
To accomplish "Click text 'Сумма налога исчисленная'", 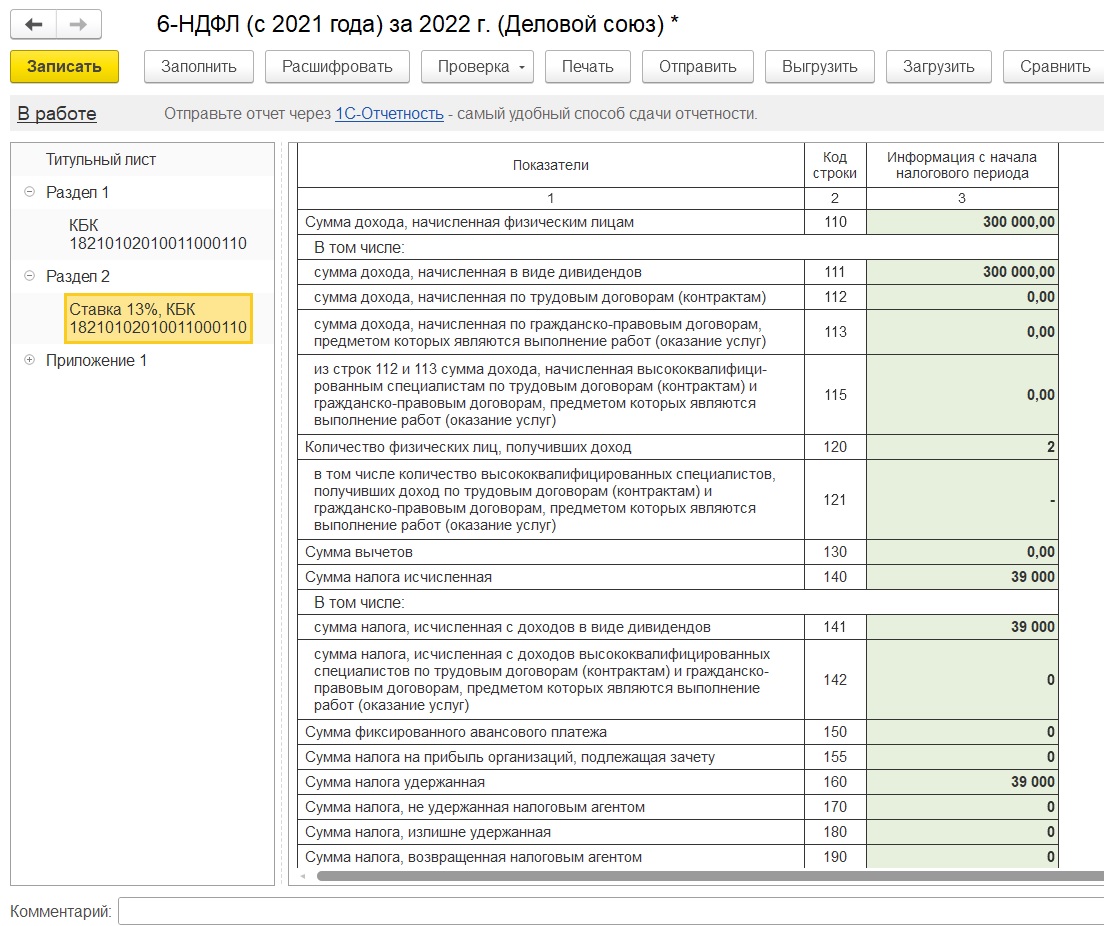I will tap(398, 577).
